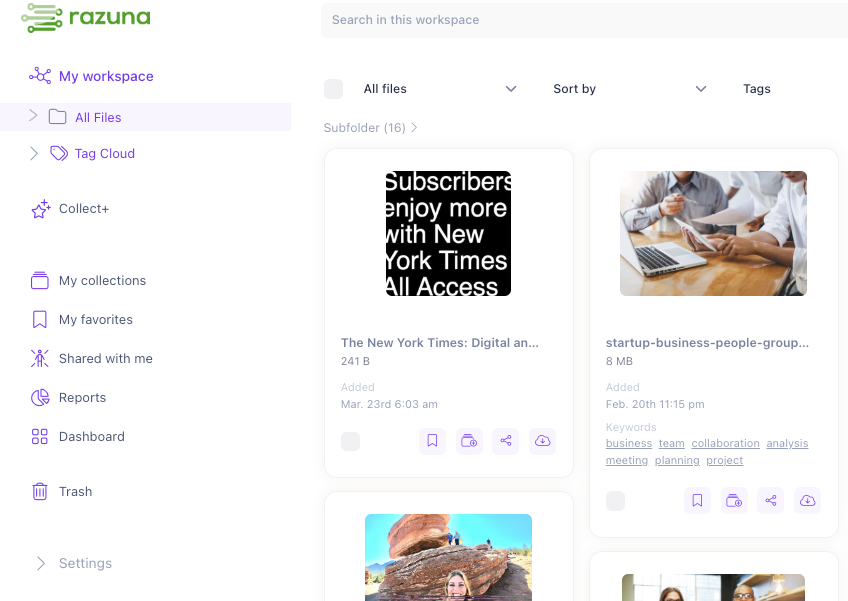
Task: Download the startup-business-people-group file
Action: pos(807,500)
